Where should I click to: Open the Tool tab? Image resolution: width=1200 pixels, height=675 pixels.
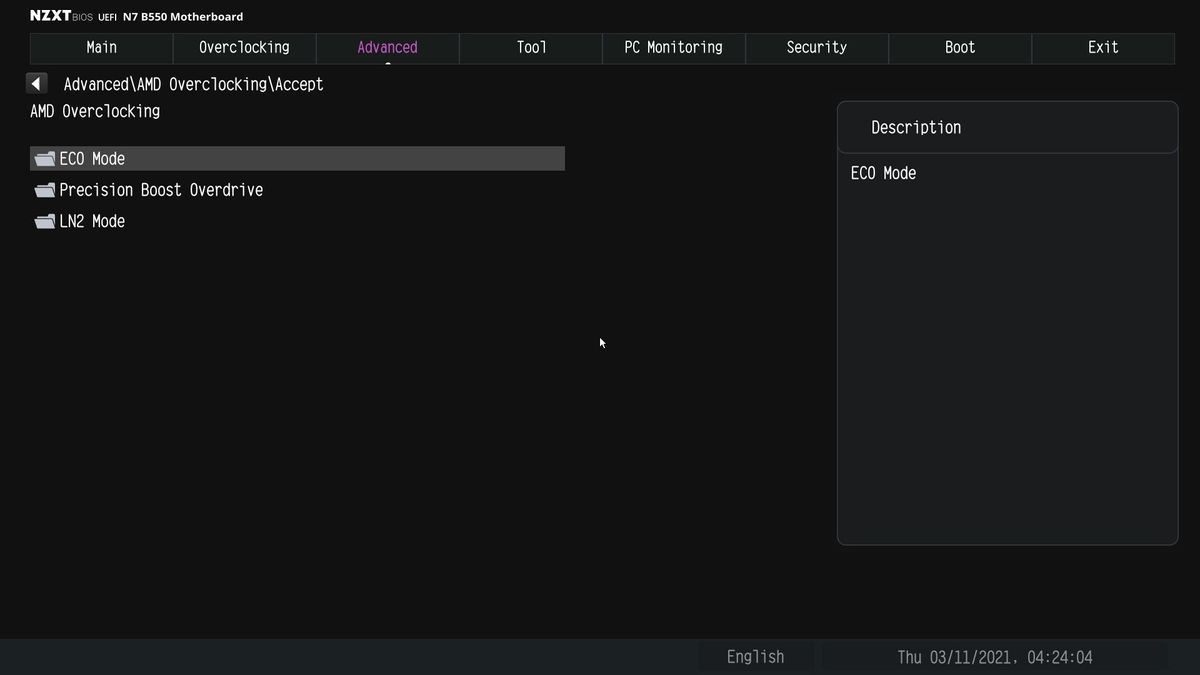pos(531,47)
